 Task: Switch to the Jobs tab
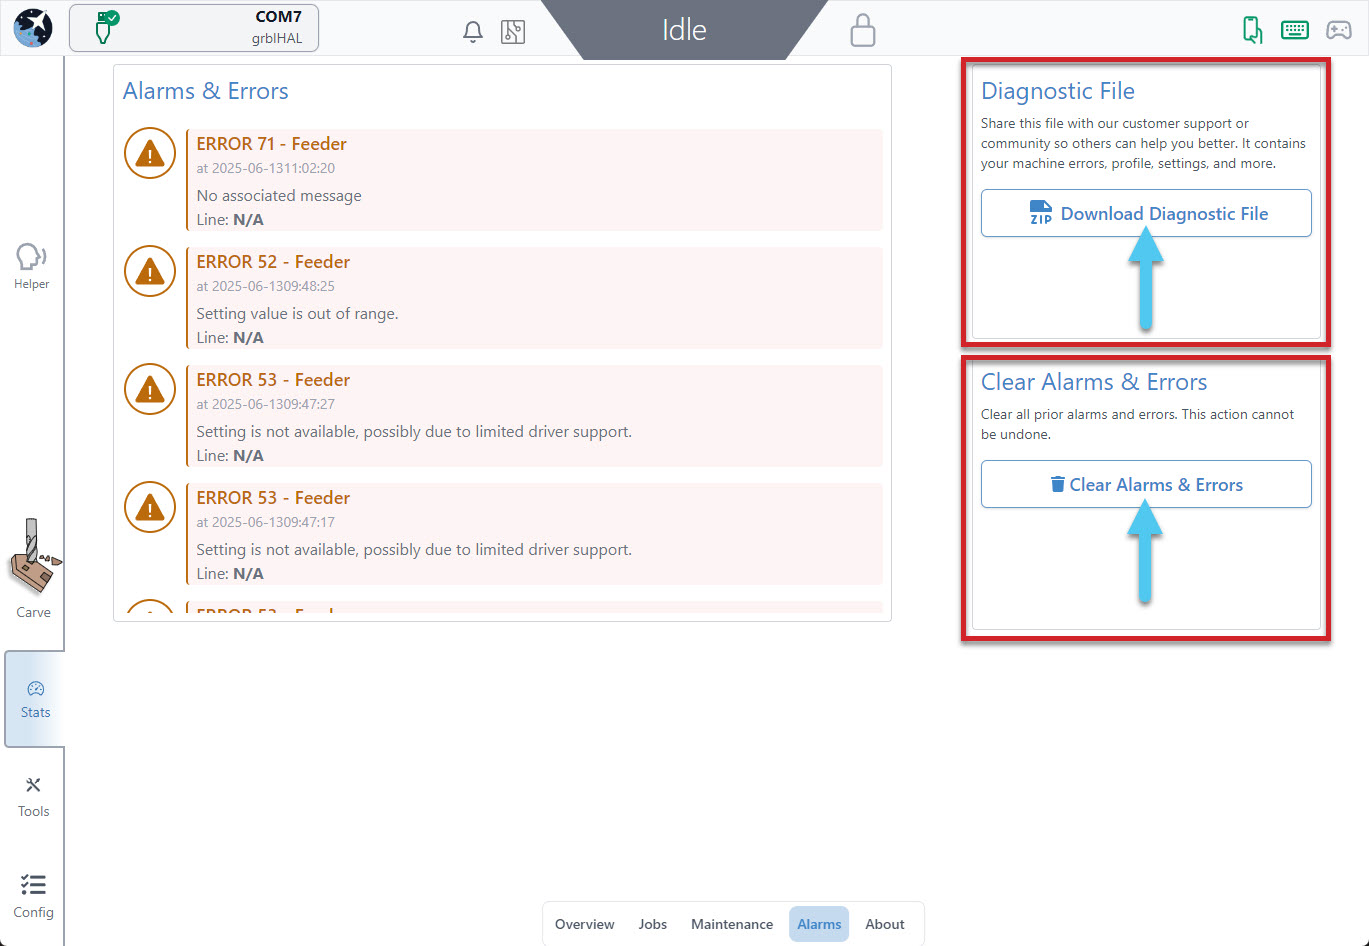point(652,924)
